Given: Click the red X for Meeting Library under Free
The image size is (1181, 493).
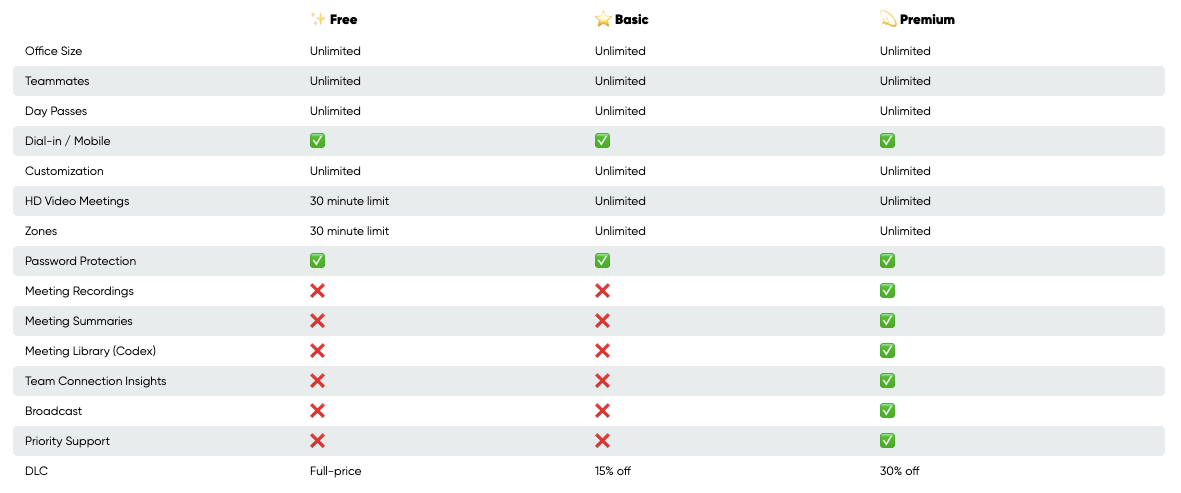Looking at the screenshot, I should [318, 351].
